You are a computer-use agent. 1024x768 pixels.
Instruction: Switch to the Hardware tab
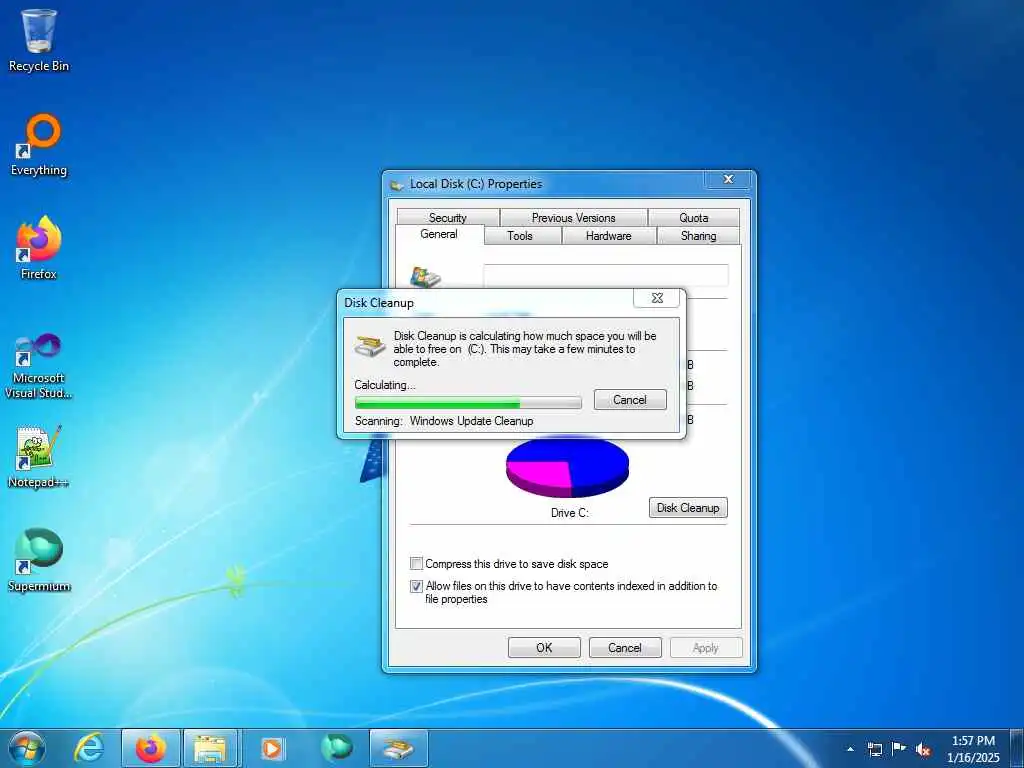click(609, 236)
